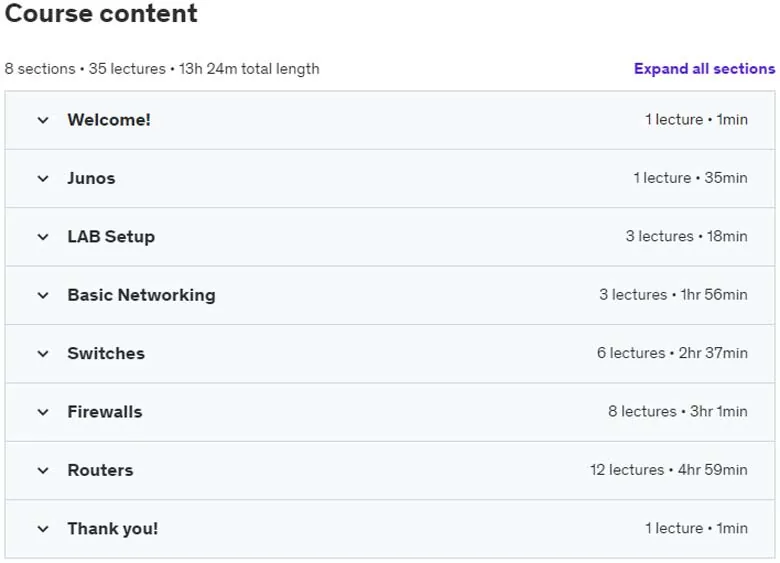Expand the Junos section chevron
Screen dimensions: 780x563
pos(43,179)
